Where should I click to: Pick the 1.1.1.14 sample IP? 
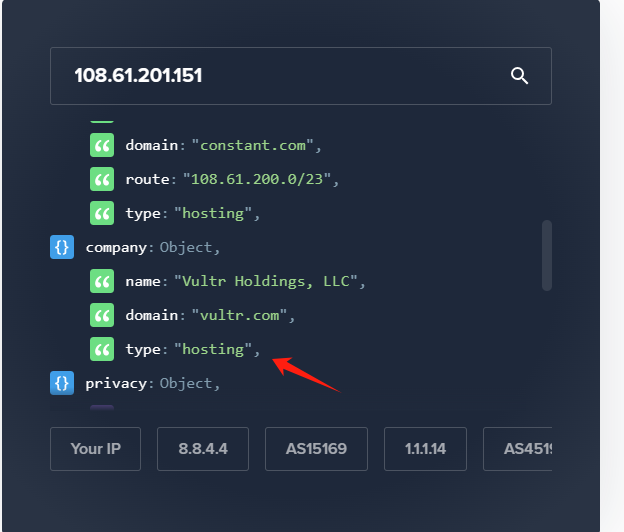coord(425,449)
